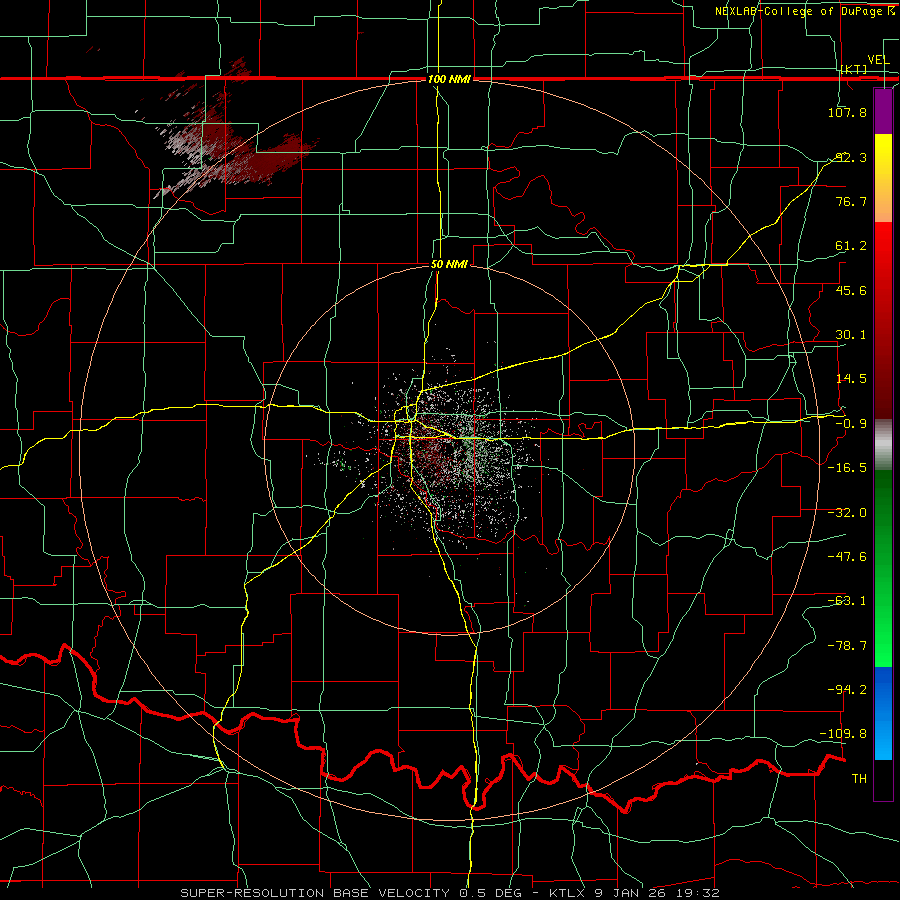Viewport: 900px width, 900px height.
Task: Select the 107.8 scale value
Action: 847,112
